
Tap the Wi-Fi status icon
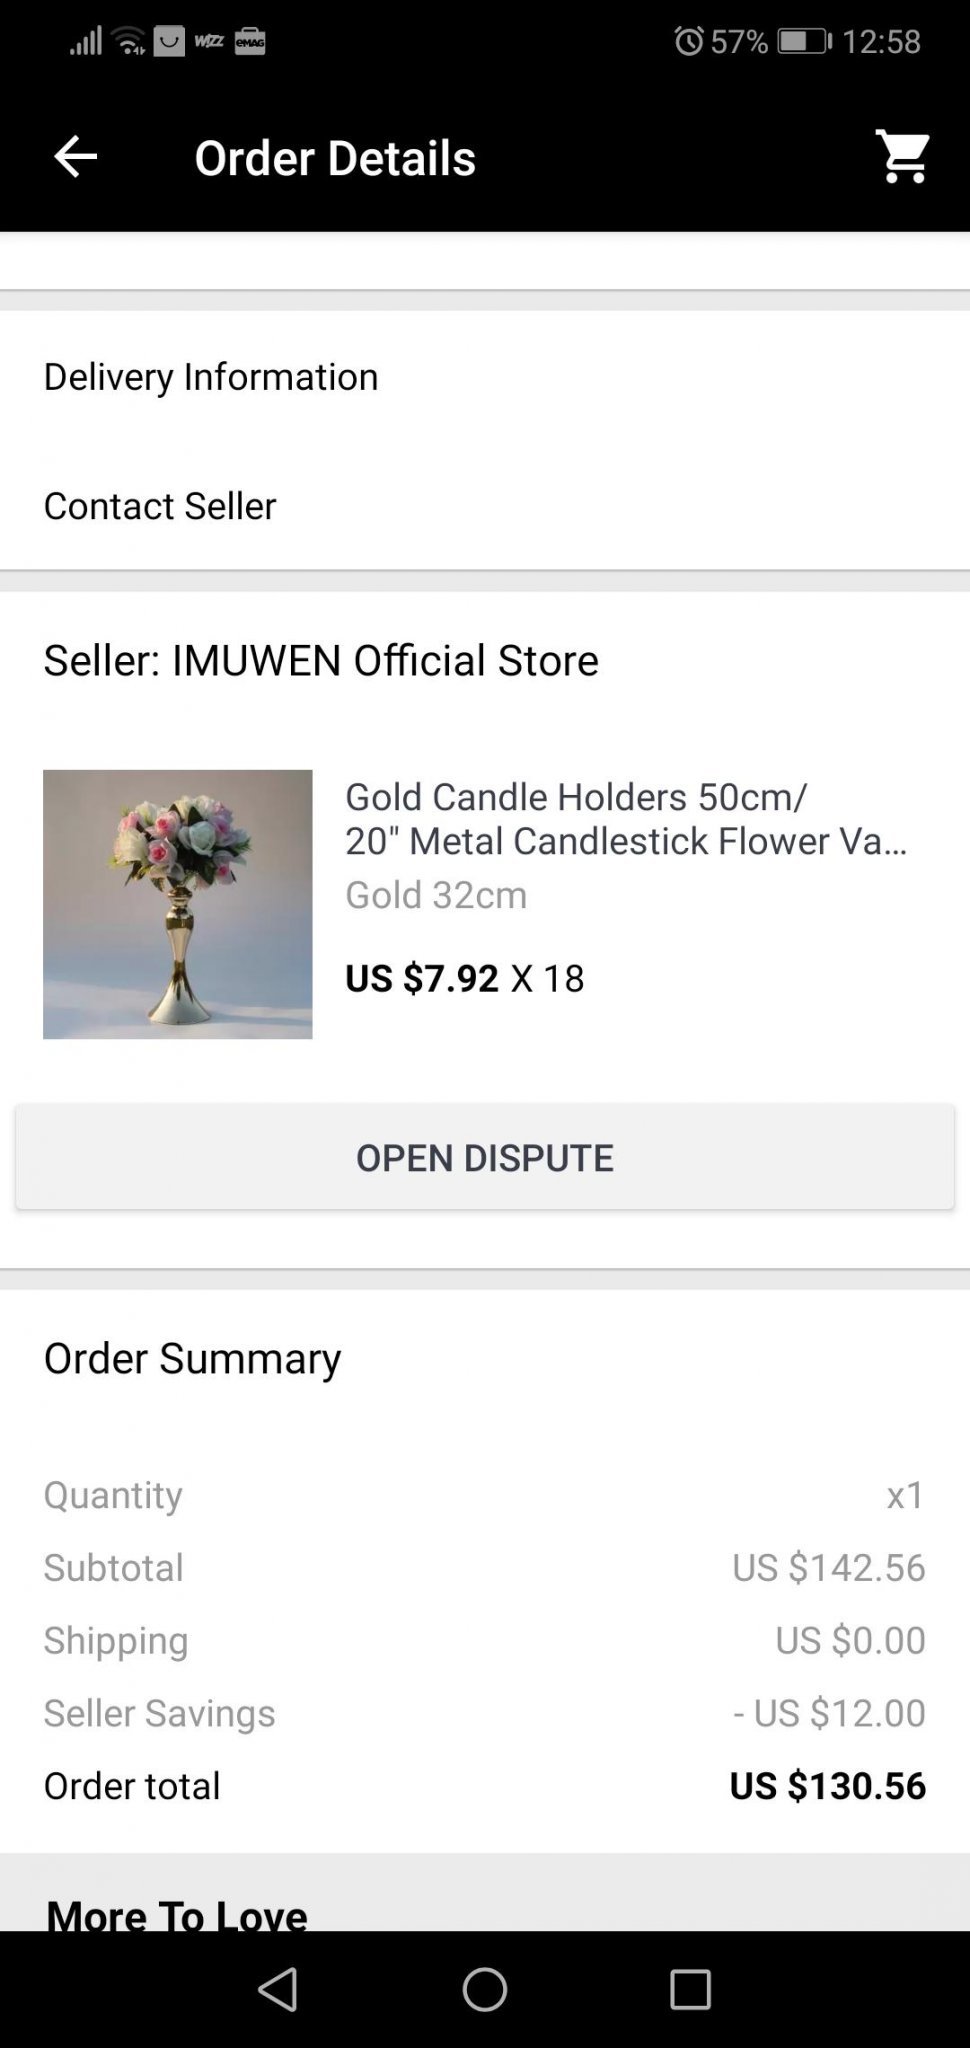(x=130, y=41)
